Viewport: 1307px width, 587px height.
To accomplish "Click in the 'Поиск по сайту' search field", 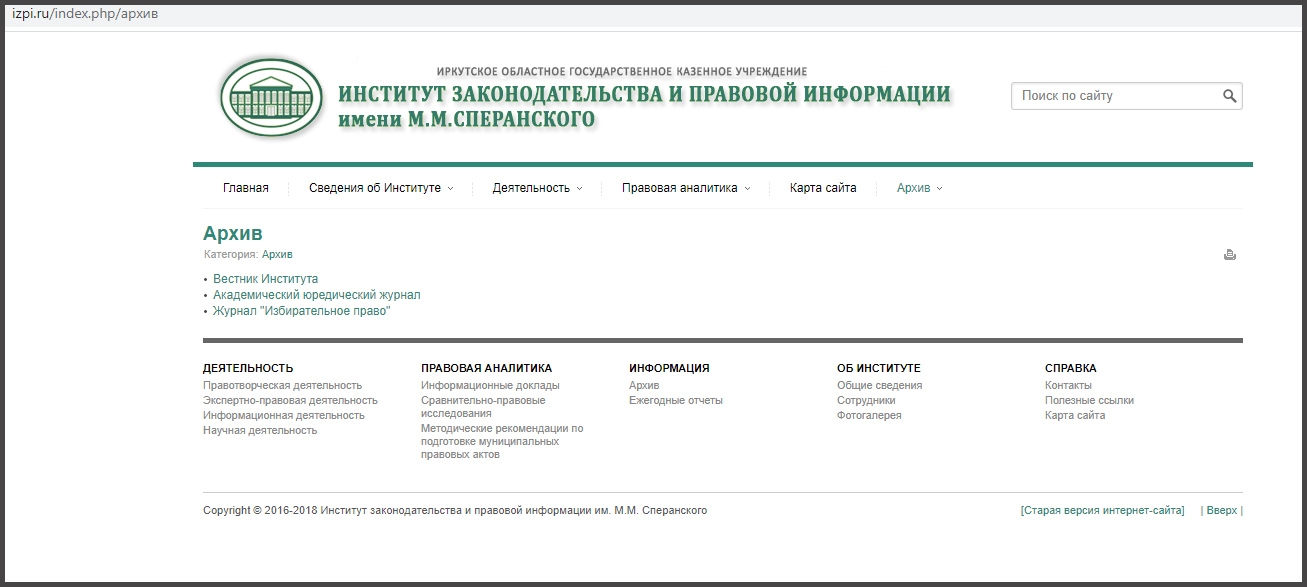I will tap(1114, 96).
